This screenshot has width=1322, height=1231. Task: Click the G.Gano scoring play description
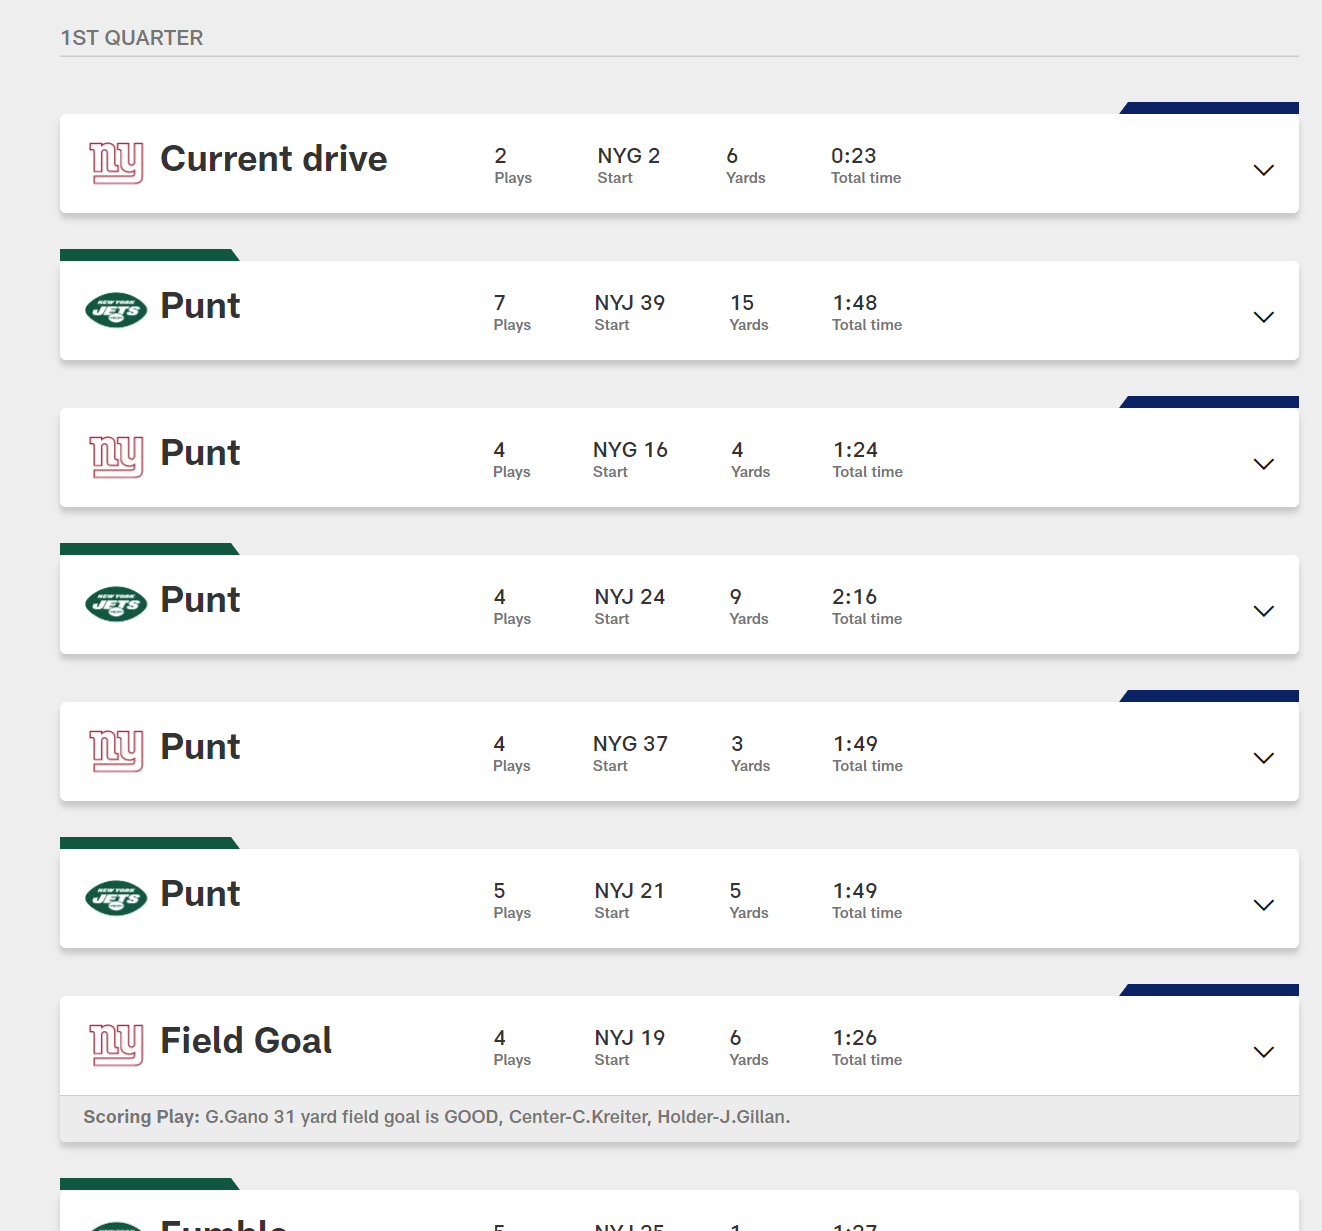(x=497, y=1117)
